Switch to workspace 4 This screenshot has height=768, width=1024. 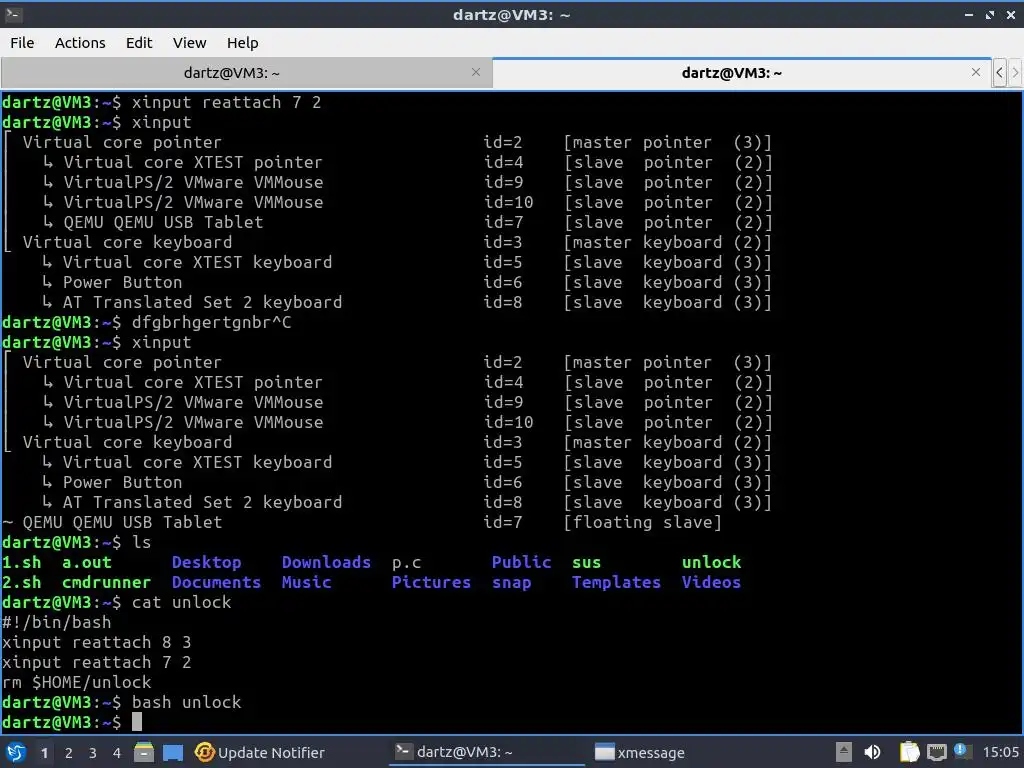point(116,753)
